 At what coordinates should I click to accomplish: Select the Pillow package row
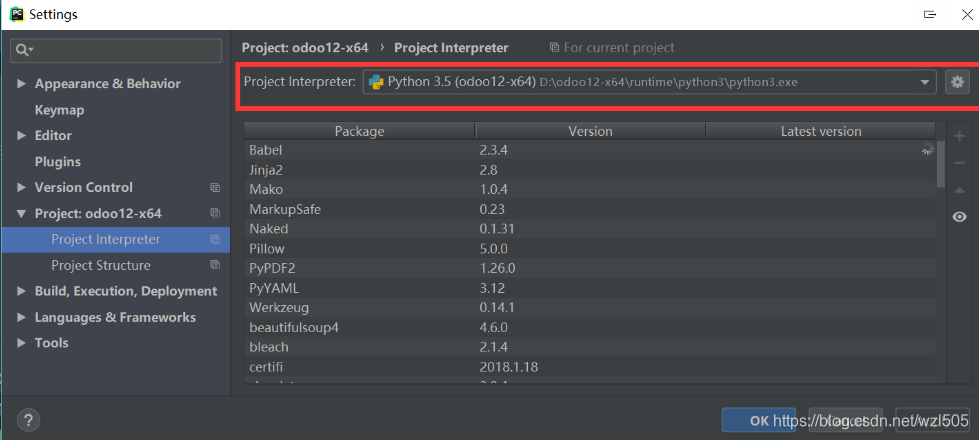(x=590, y=248)
